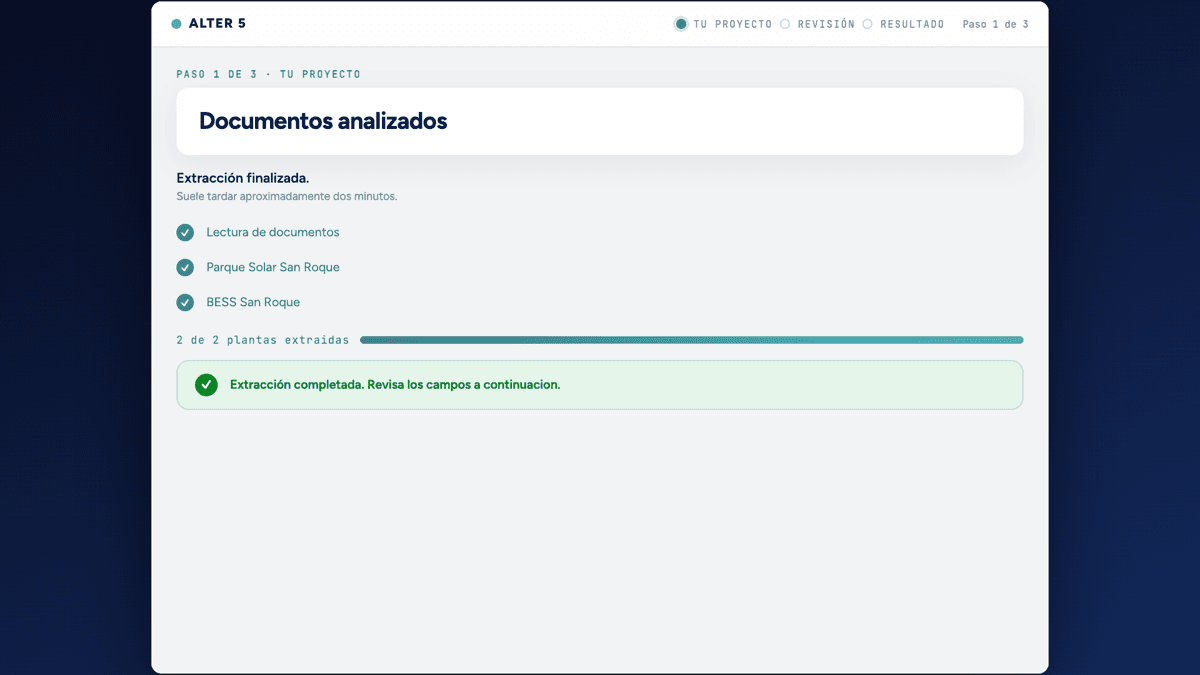The image size is (1200, 675).
Task: Open the RESULTADO step label
Action: 912,24
